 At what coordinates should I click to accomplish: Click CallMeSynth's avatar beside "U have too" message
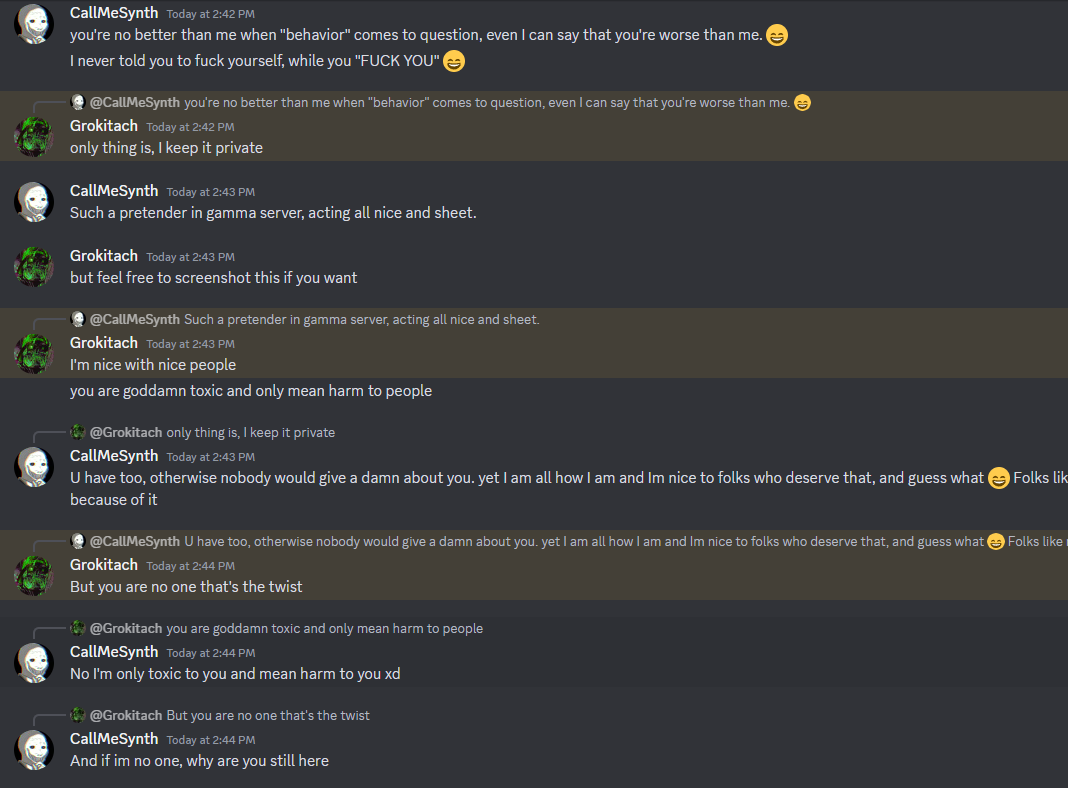click(x=33, y=466)
